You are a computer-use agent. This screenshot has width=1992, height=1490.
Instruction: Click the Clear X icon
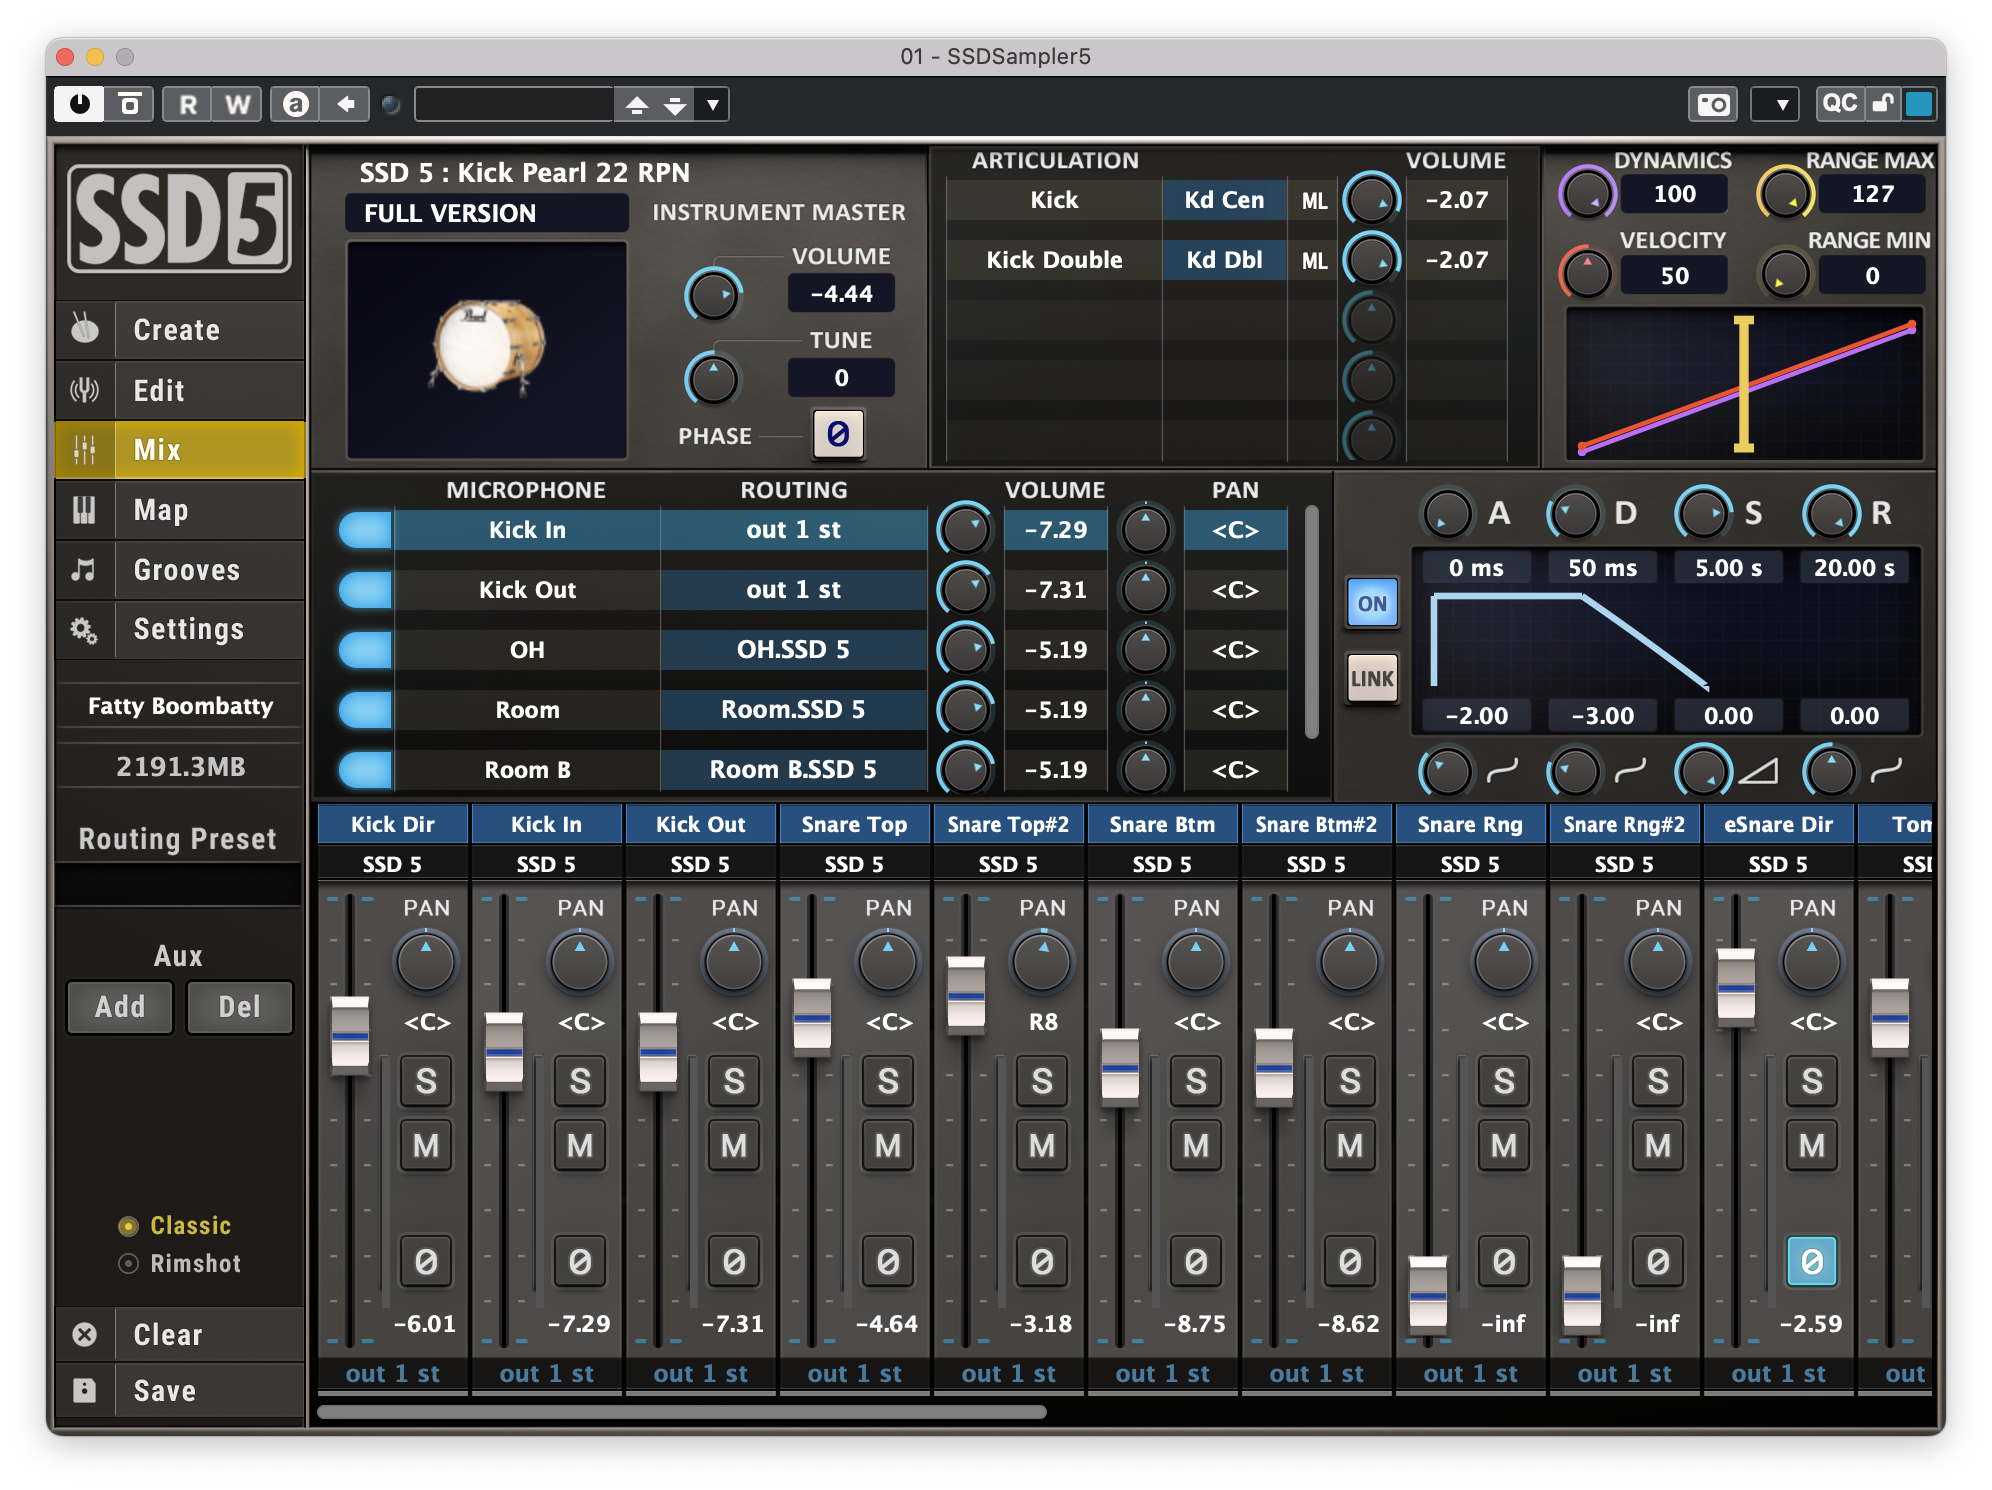[x=85, y=1335]
